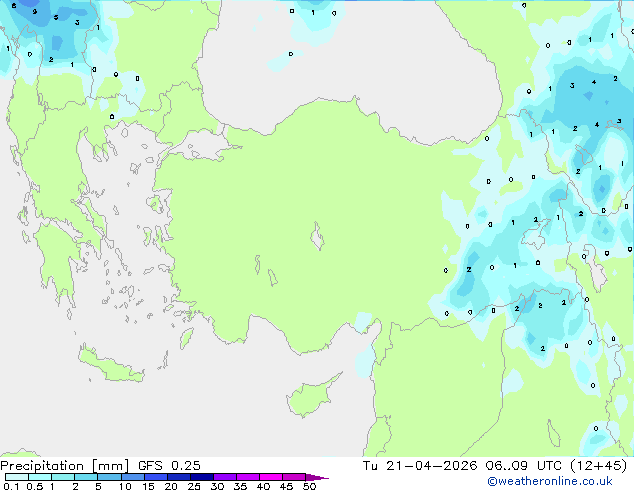The width and height of the screenshot is (634, 490).
Task: Click the '50' legend scale label
Action: coord(309,486)
